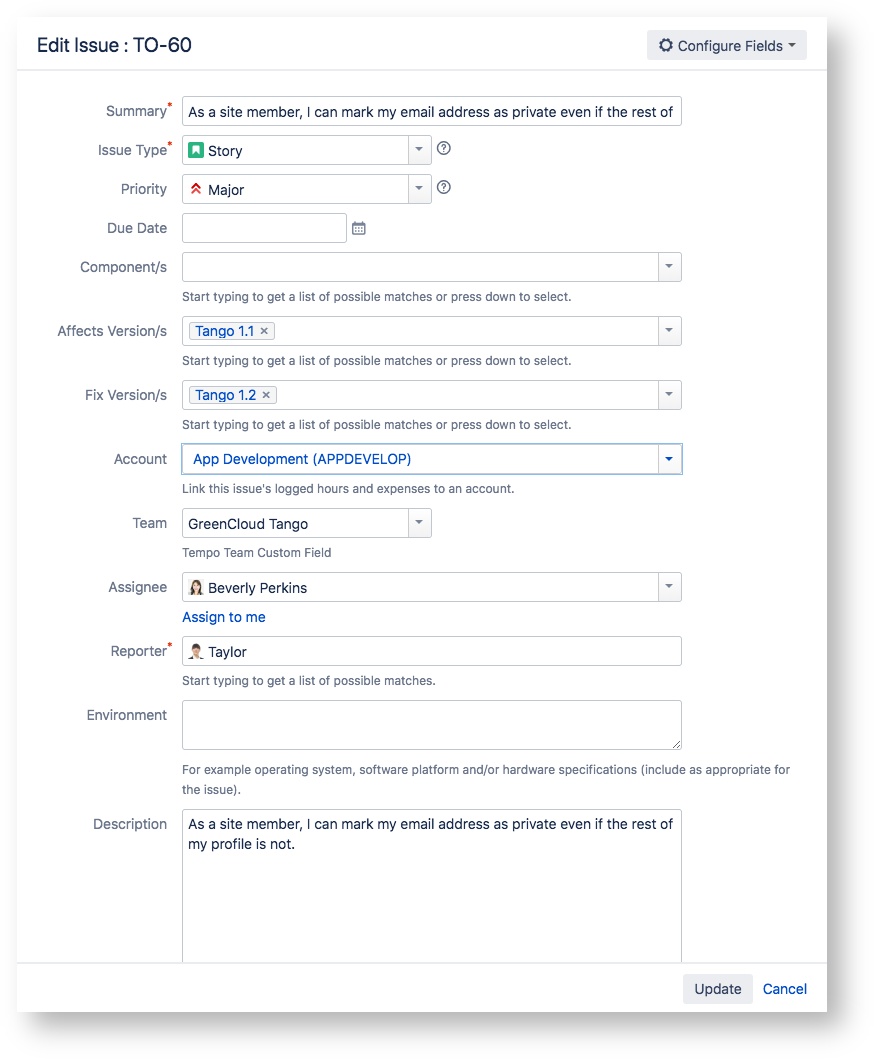Remove the Tango 1.2 fix version tag
This screenshot has width=875, height=1060.
[266, 395]
